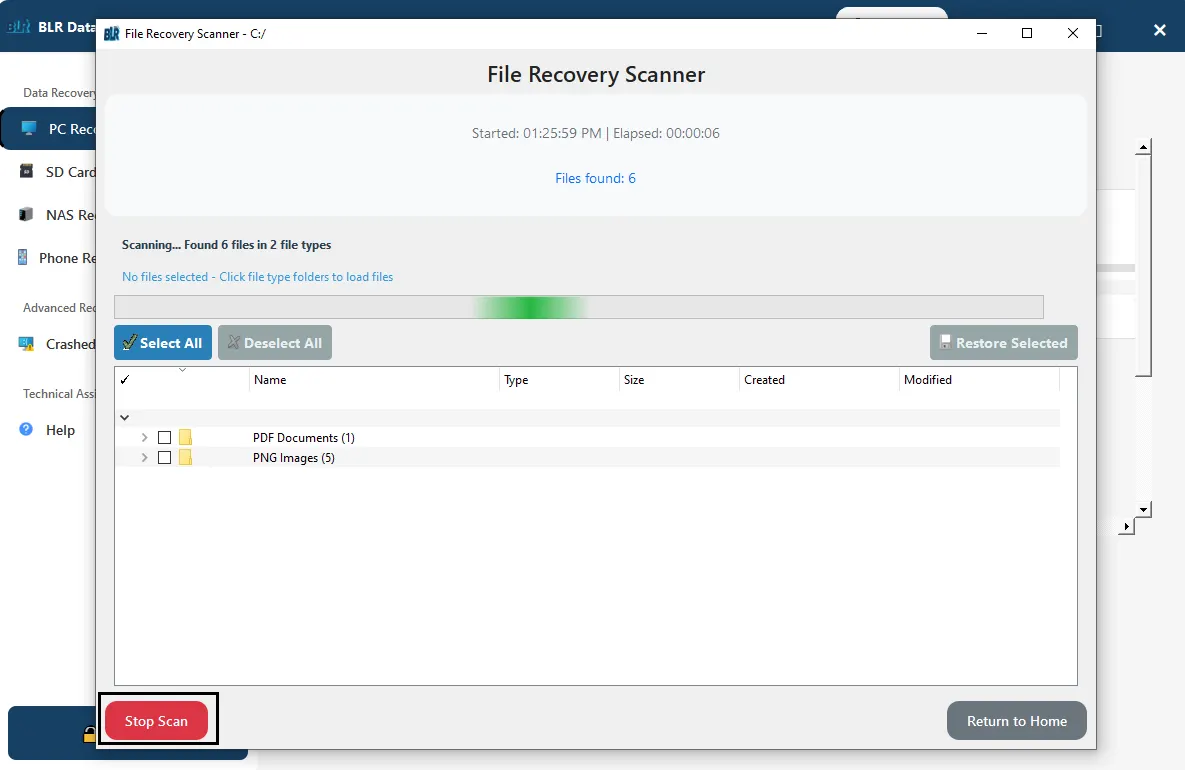Tick the PNG Images checkbox
Screen dimensions: 1185x770
(165, 458)
